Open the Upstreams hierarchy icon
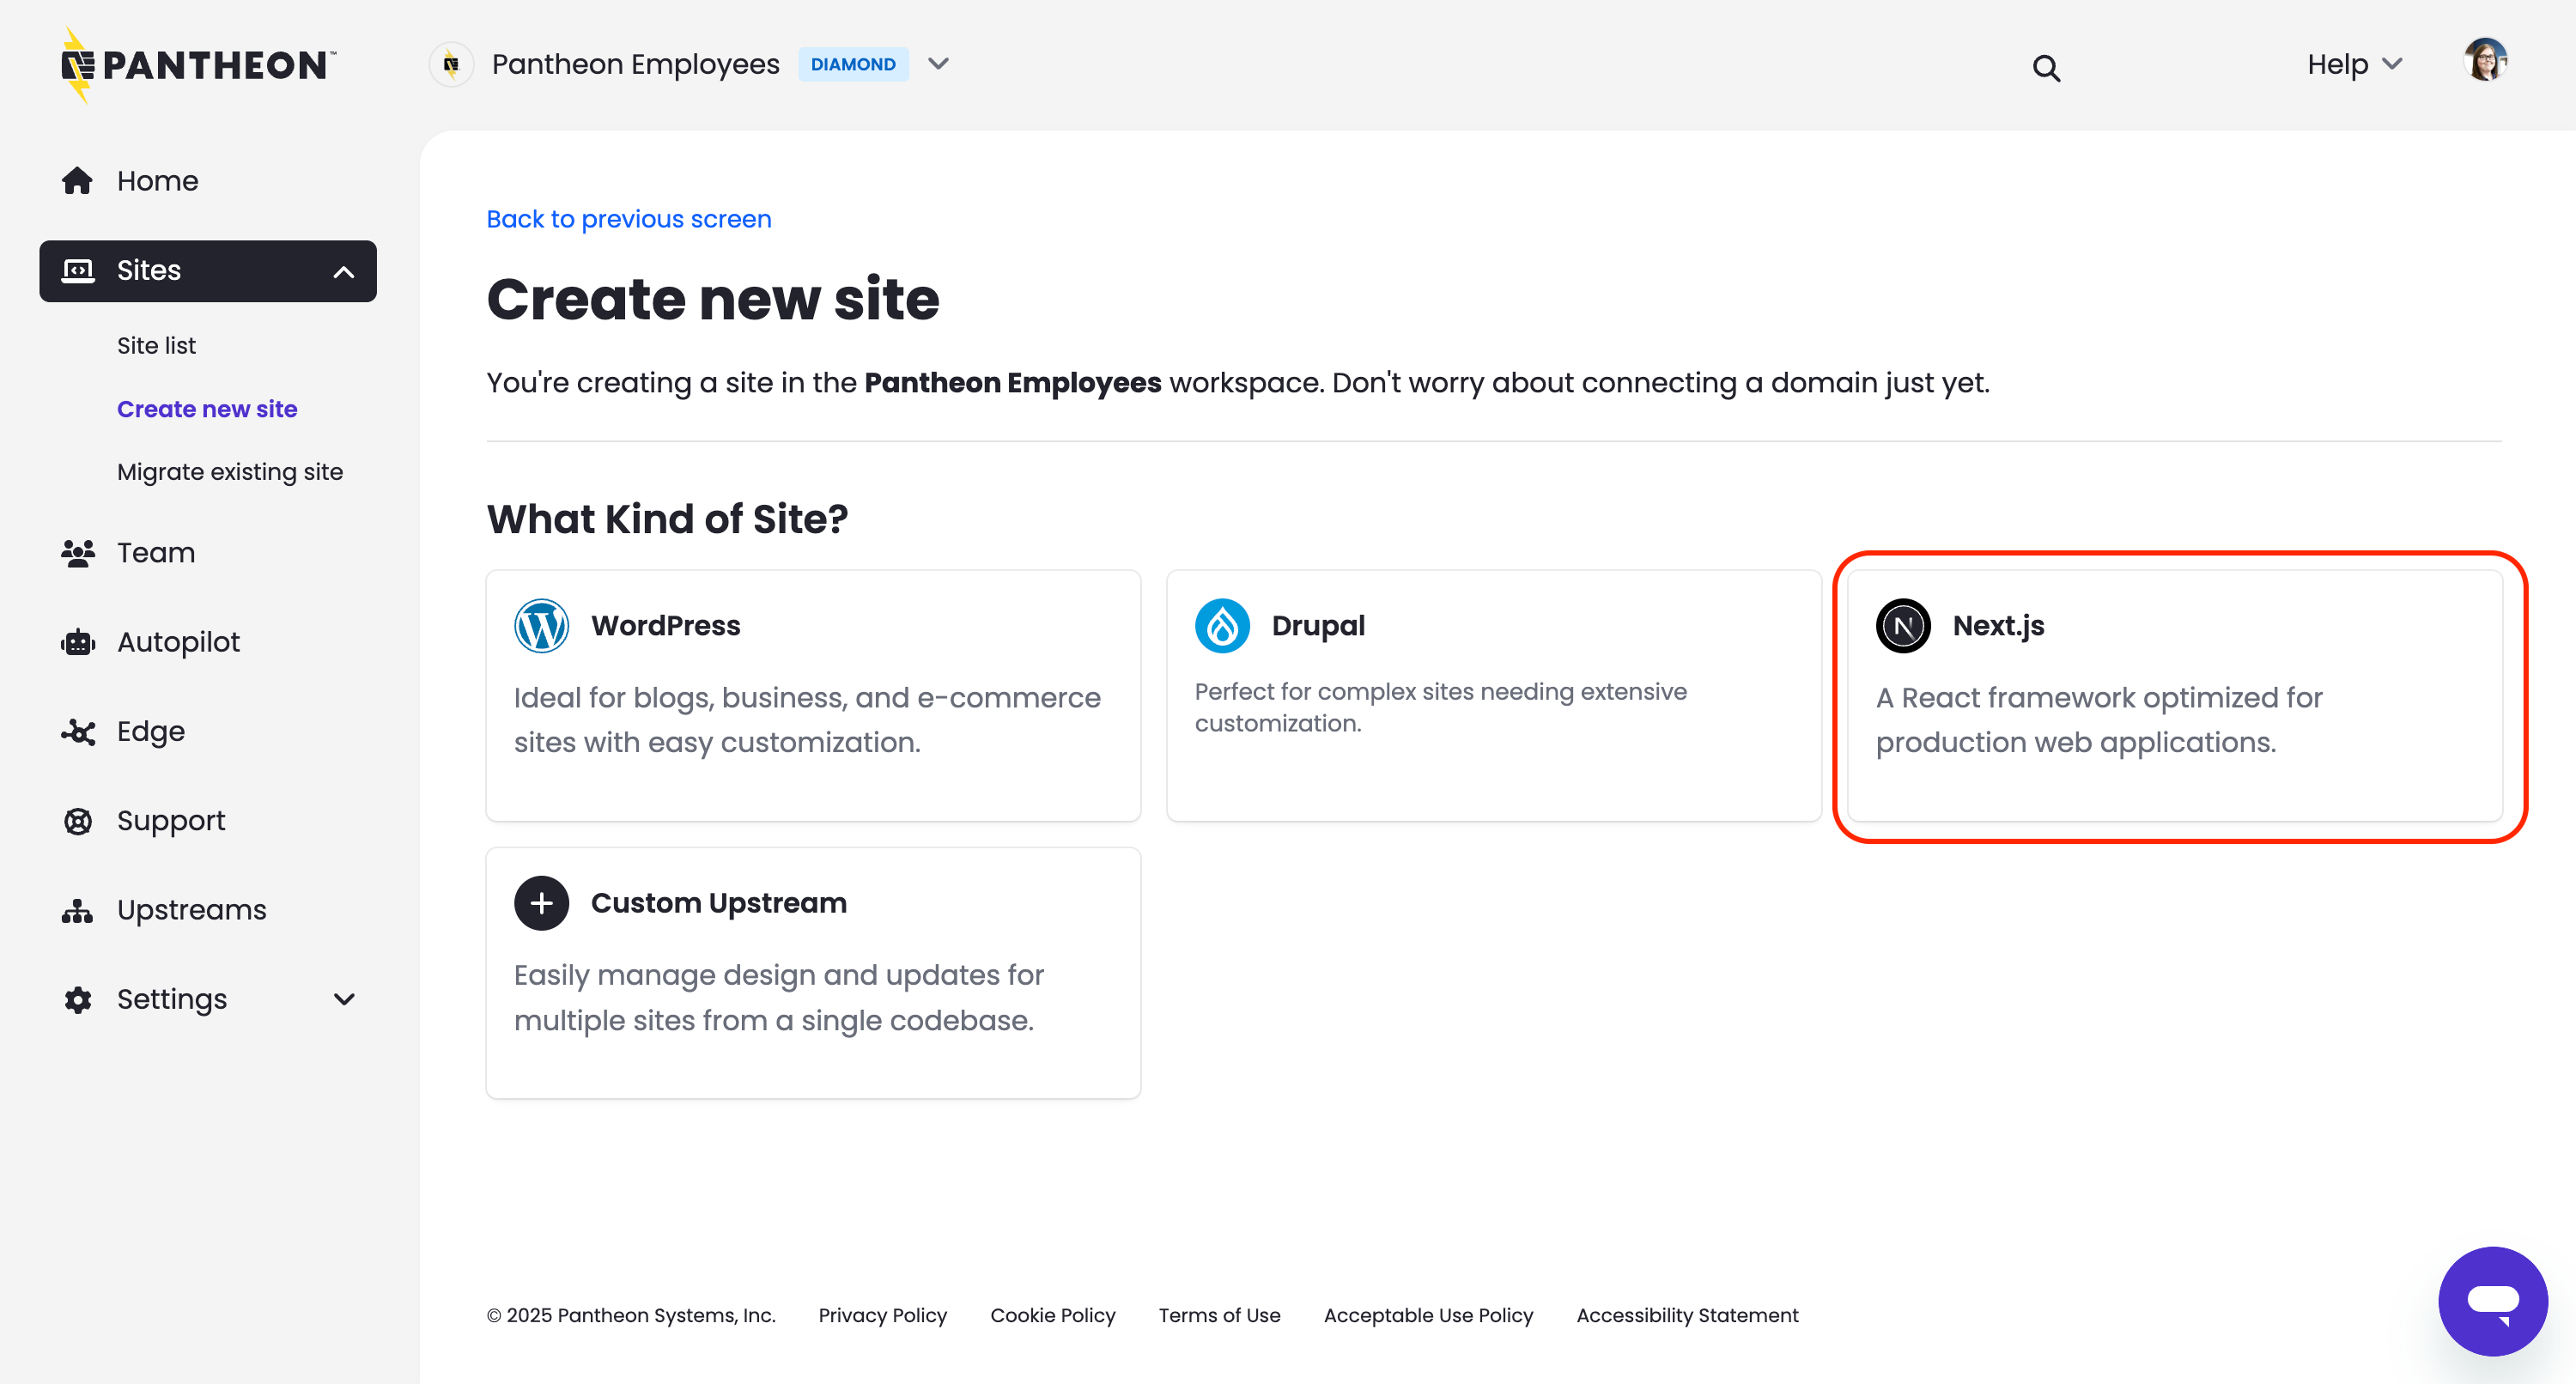Image resolution: width=2576 pixels, height=1384 pixels. 77,910
